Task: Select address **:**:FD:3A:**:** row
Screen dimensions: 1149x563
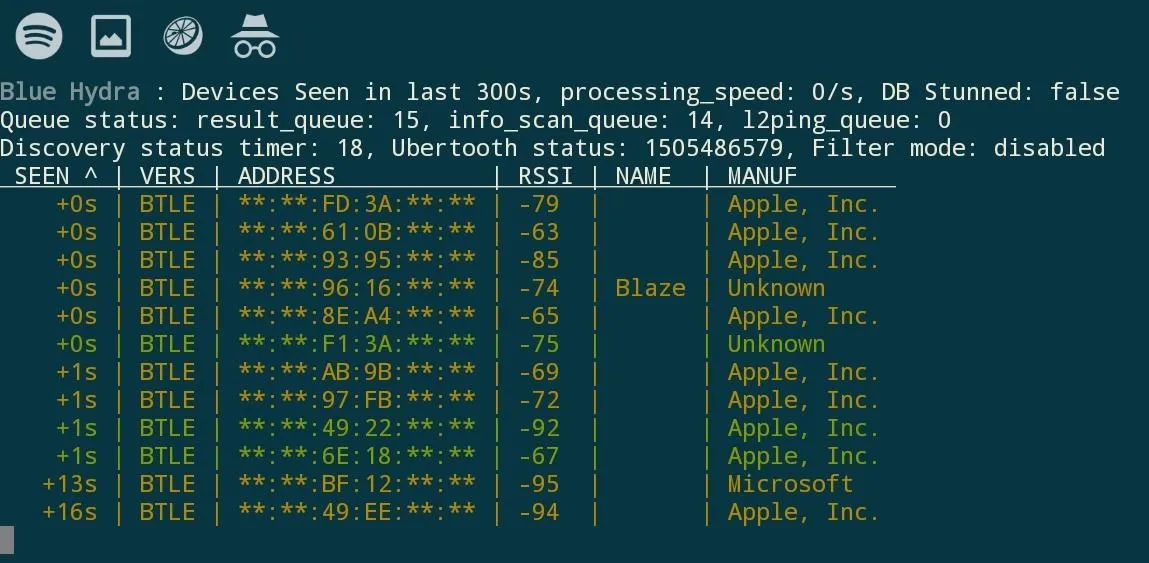Action: pyautogui.click(x=448, y=204)
